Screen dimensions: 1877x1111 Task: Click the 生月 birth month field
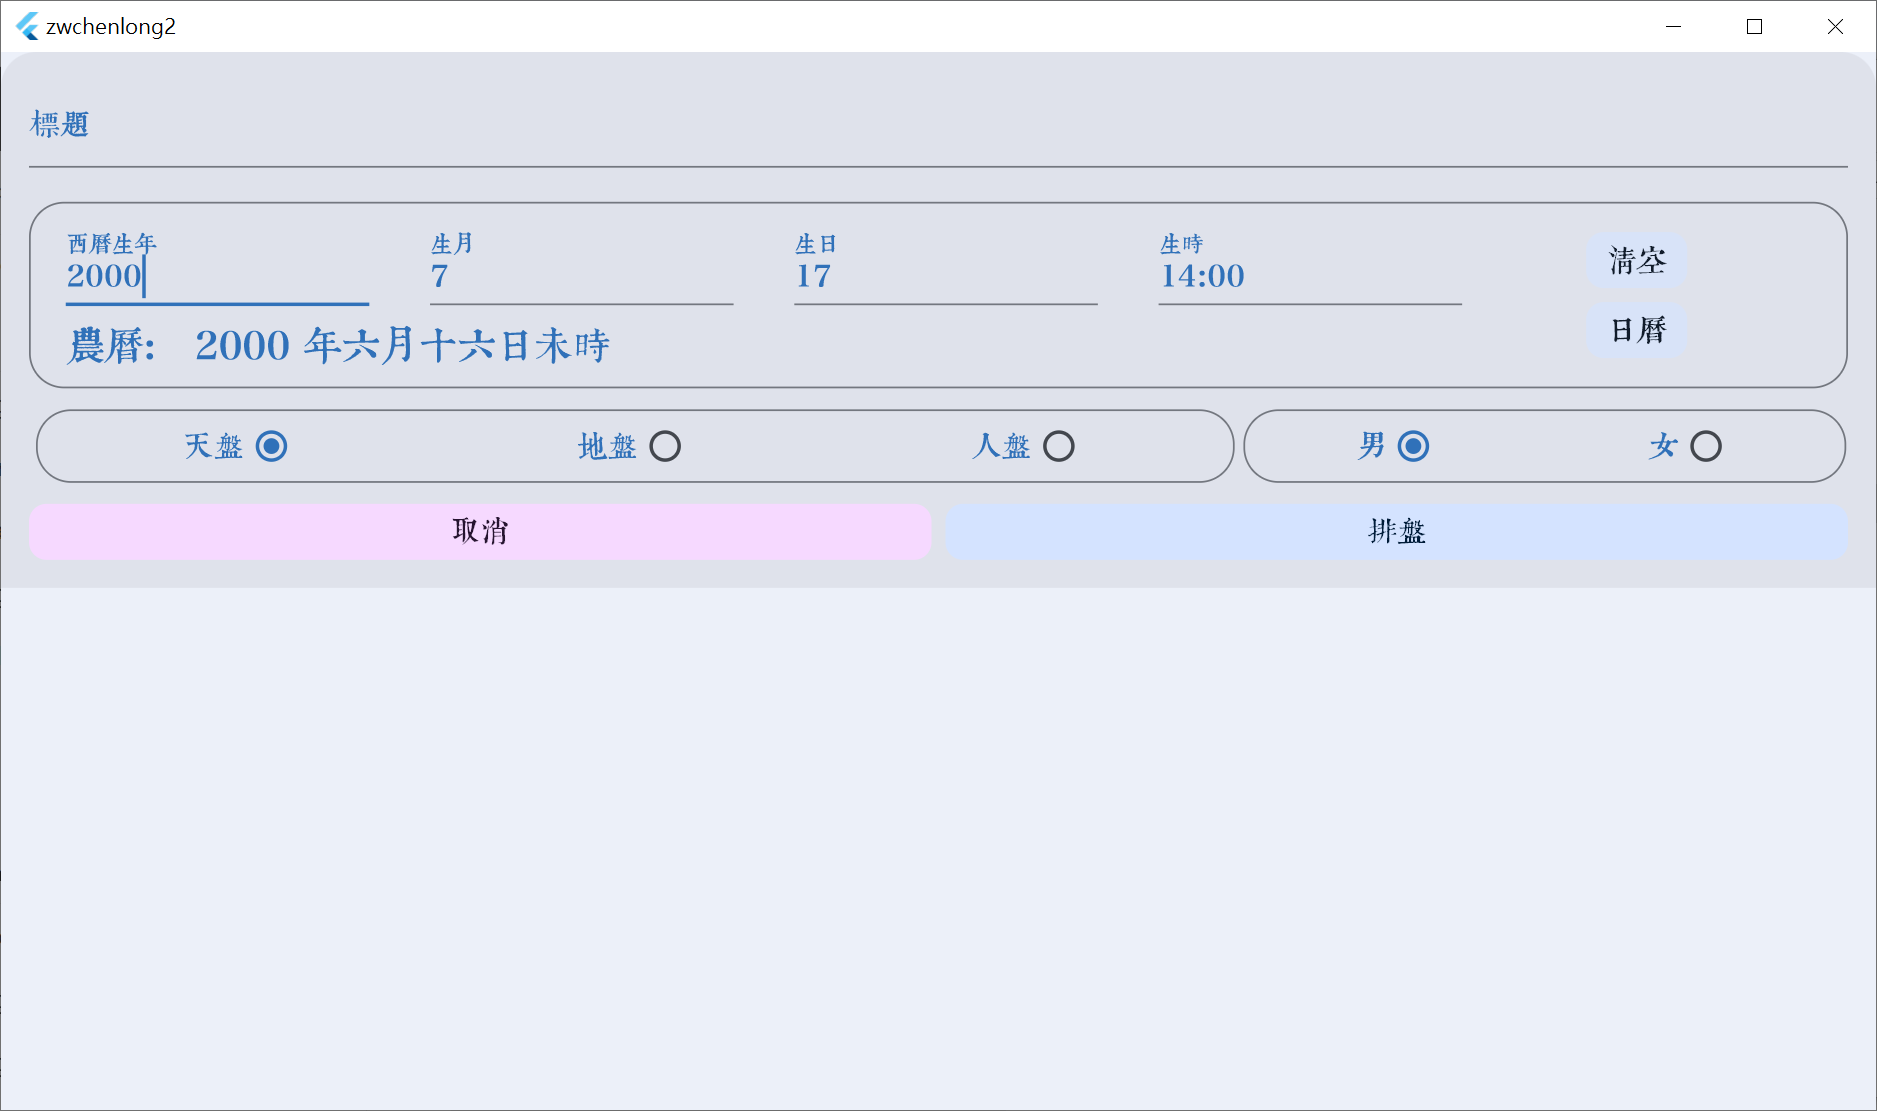pyautogui.click(x=581, y=276)
